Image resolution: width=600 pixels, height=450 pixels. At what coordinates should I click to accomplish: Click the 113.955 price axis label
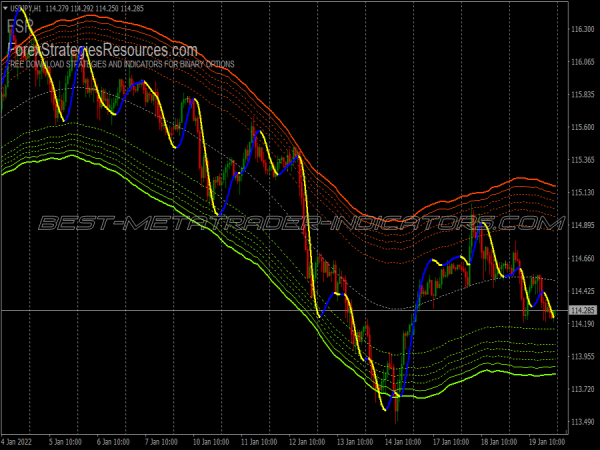tap(582, 357)
